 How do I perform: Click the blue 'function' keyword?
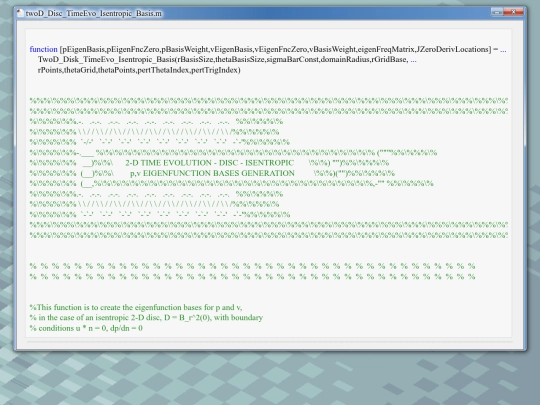43,49
